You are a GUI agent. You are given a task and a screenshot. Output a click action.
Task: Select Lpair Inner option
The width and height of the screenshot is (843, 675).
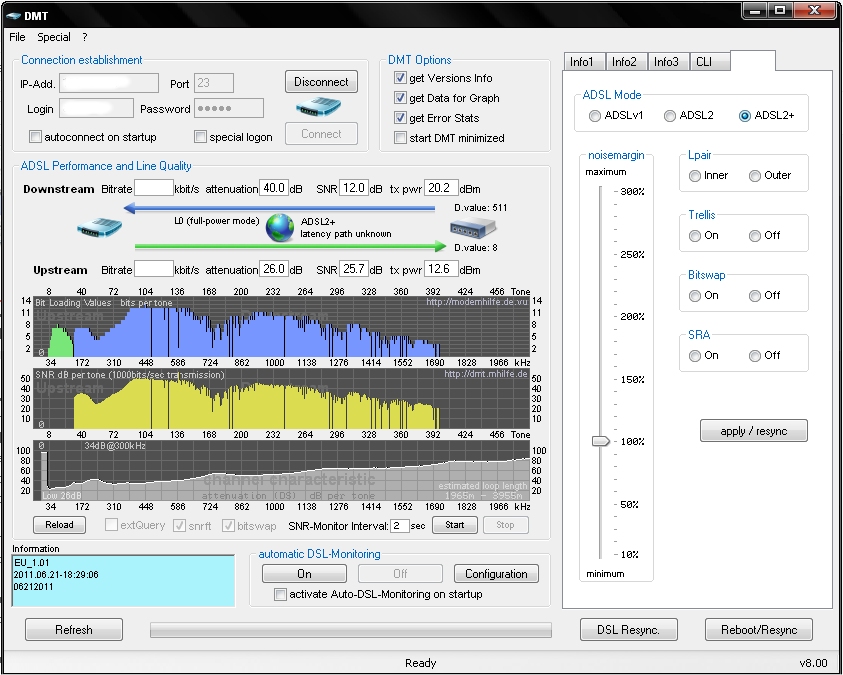click(695, 176)
